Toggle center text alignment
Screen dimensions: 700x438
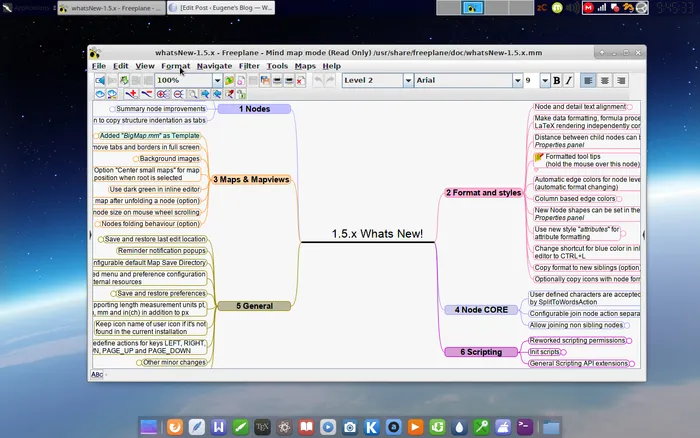click(x=604, y=80)
